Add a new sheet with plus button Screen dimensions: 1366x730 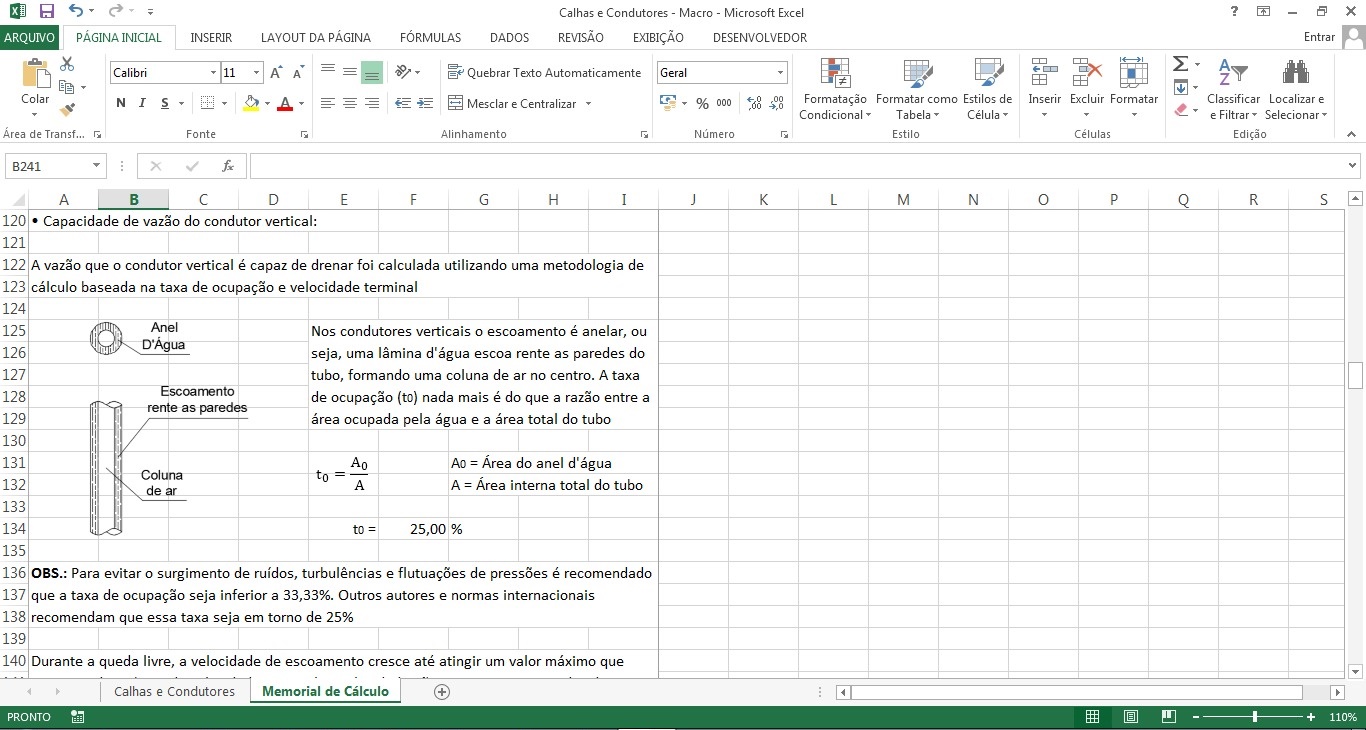[x=442, y=691]
